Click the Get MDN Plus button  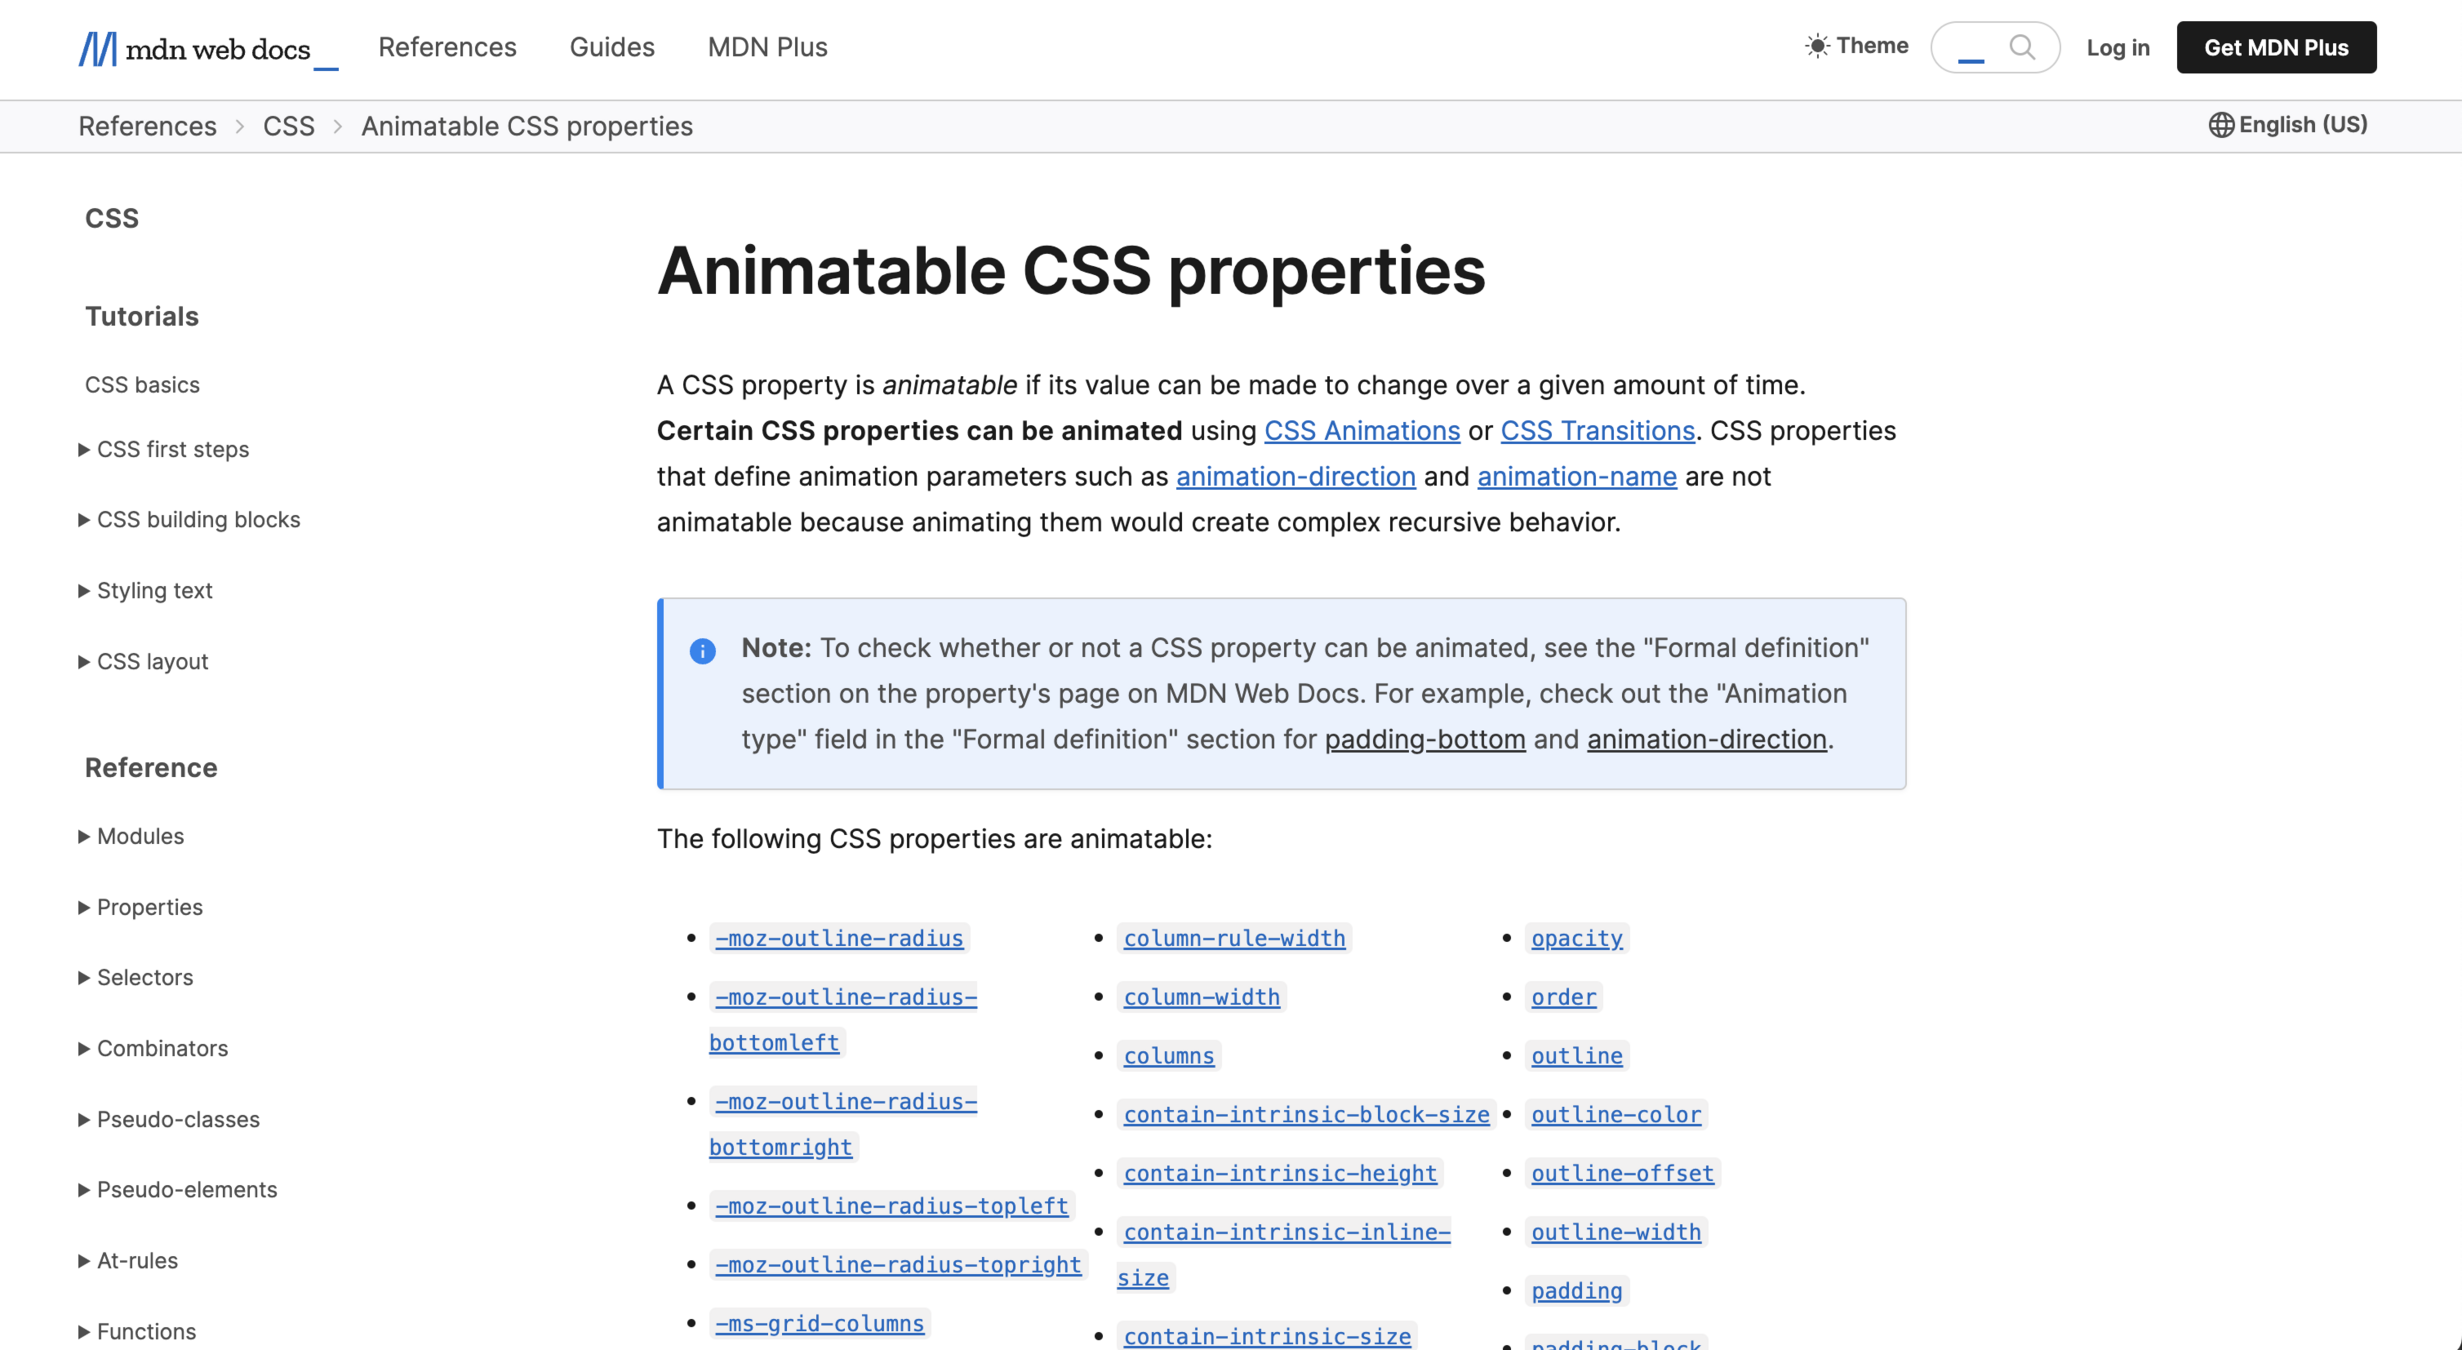tap(2275, 47)
